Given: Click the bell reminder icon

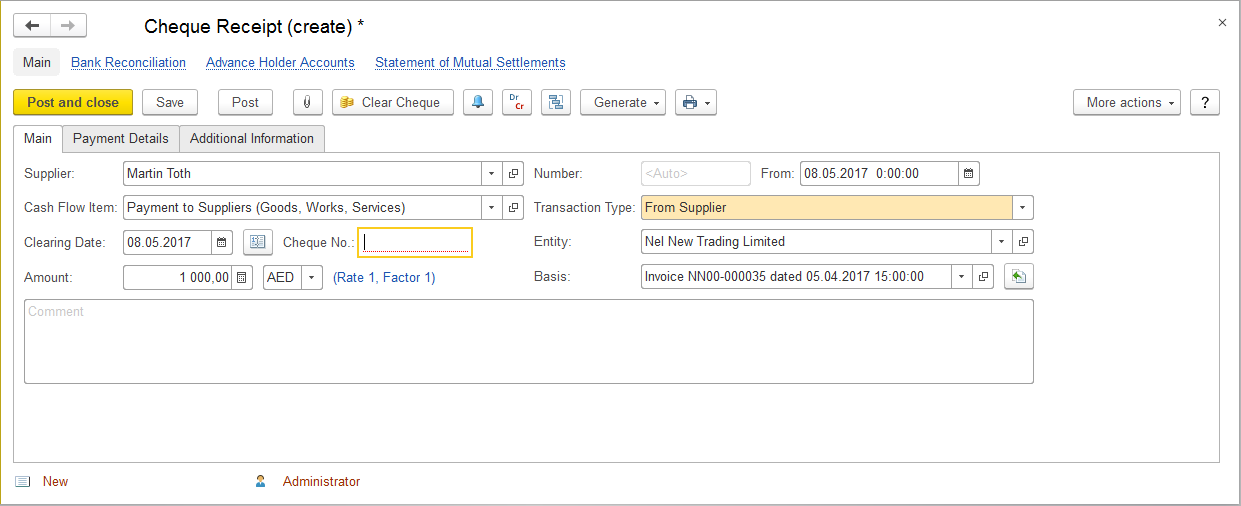Looking at the screenshot, I should tap(478, 102).
